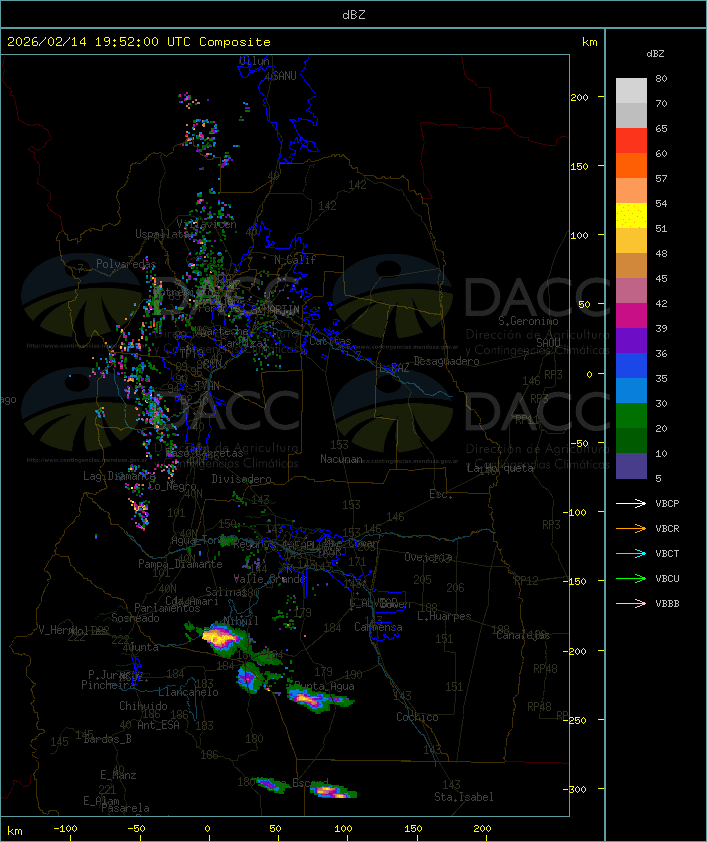Screen dimensions: 707x842
Task: Click the timestamp 2026/02/14 19:52:00 UTC Composite
Action: click(x=139, y=42)
